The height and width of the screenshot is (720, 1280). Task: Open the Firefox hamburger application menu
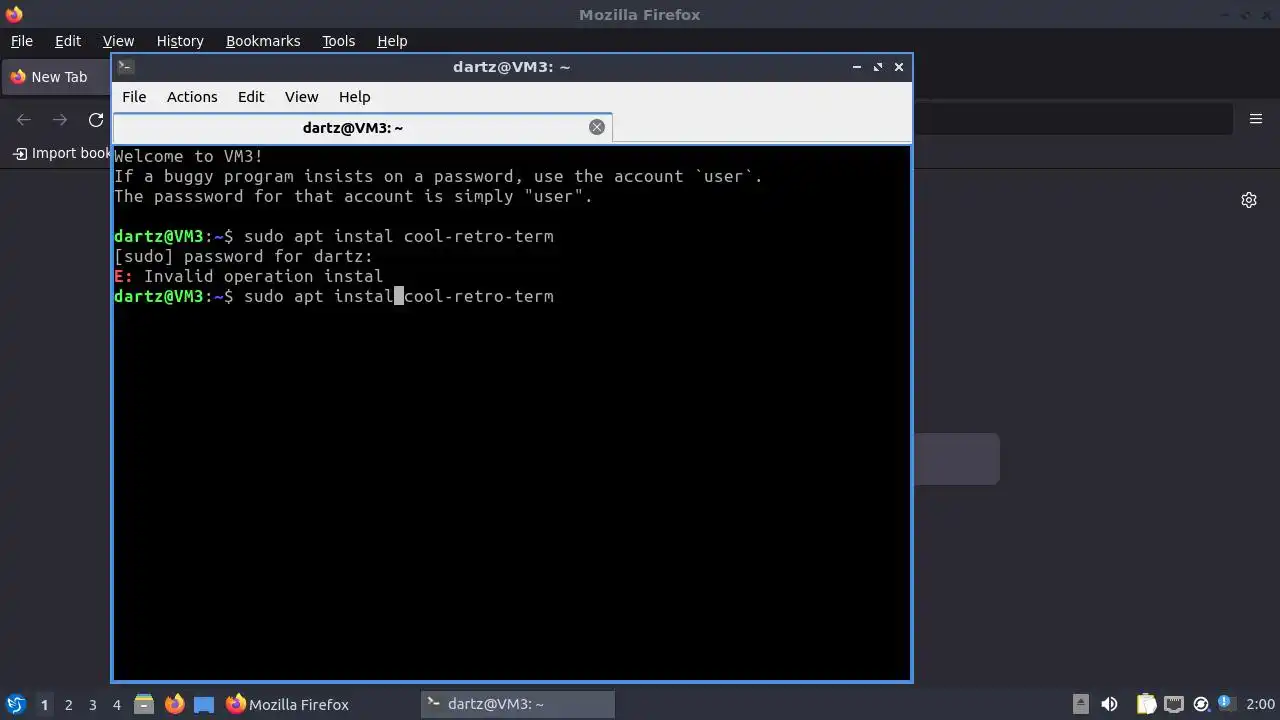click(x=1256, y=119)
